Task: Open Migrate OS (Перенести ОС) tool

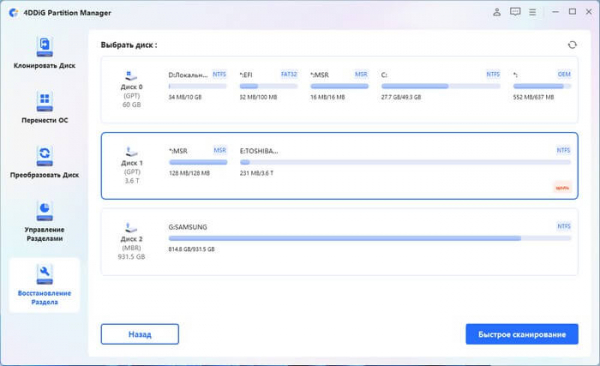Action: (44, 108)
